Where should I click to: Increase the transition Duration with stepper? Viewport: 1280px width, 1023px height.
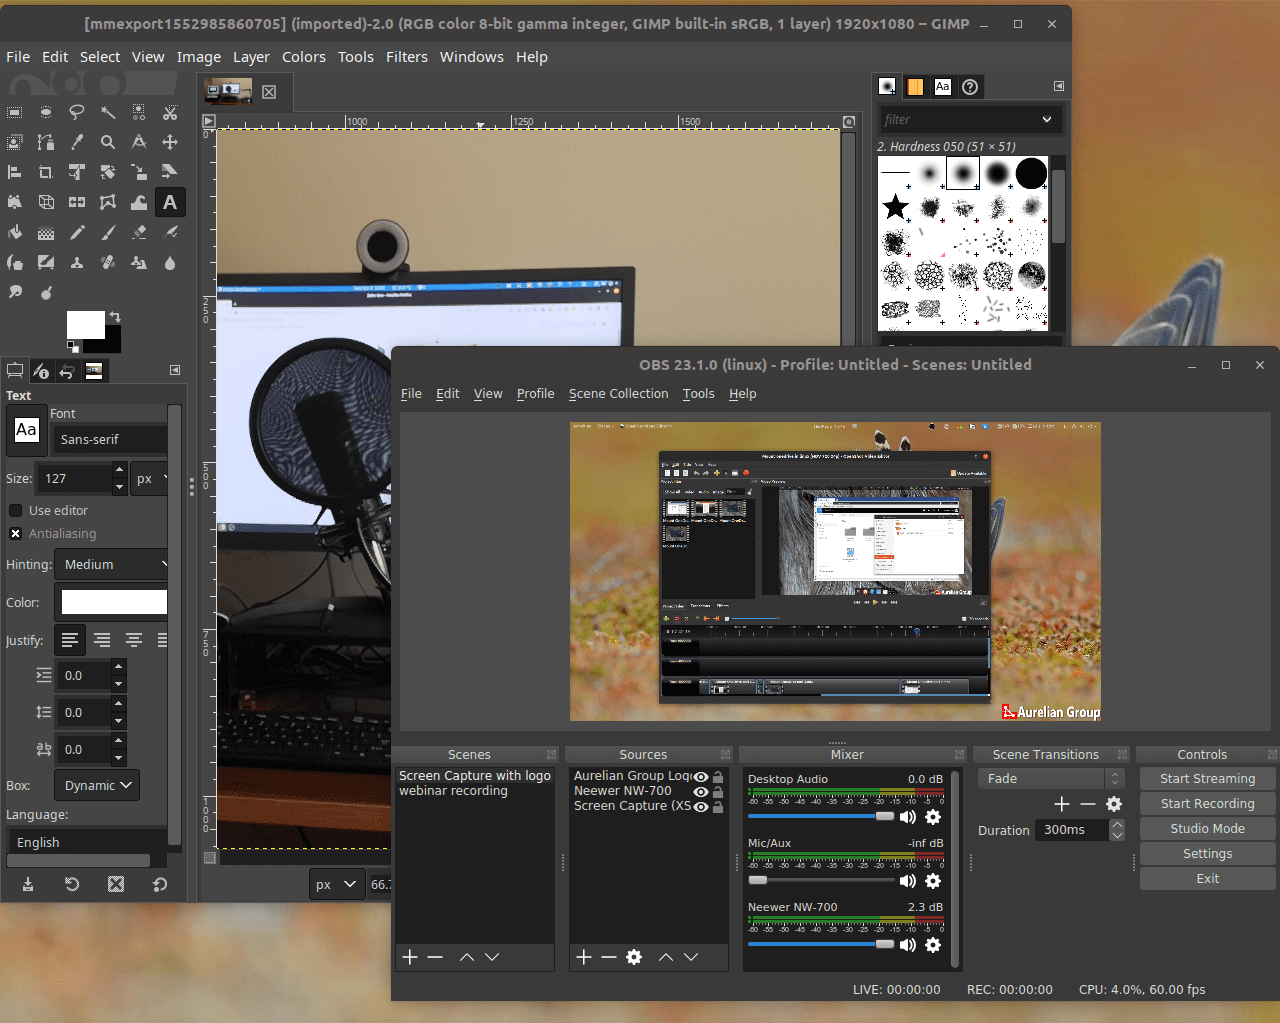1117,825
